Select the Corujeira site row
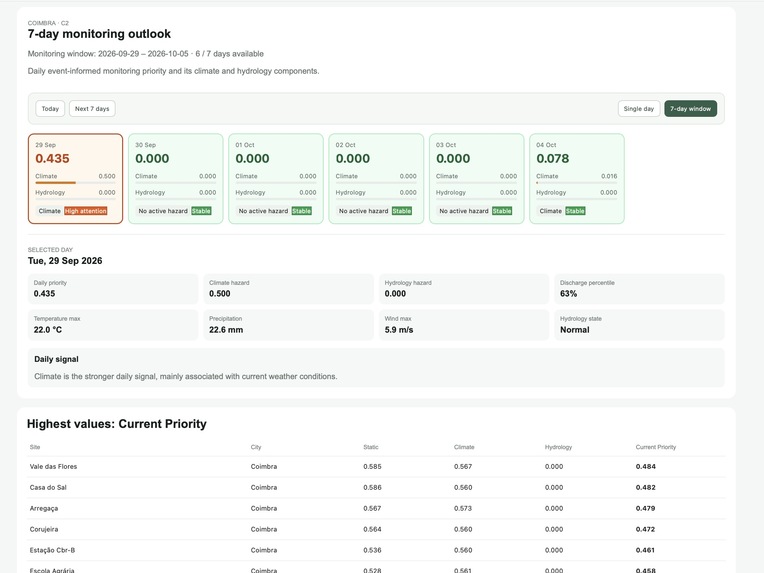 coord(376,530)
